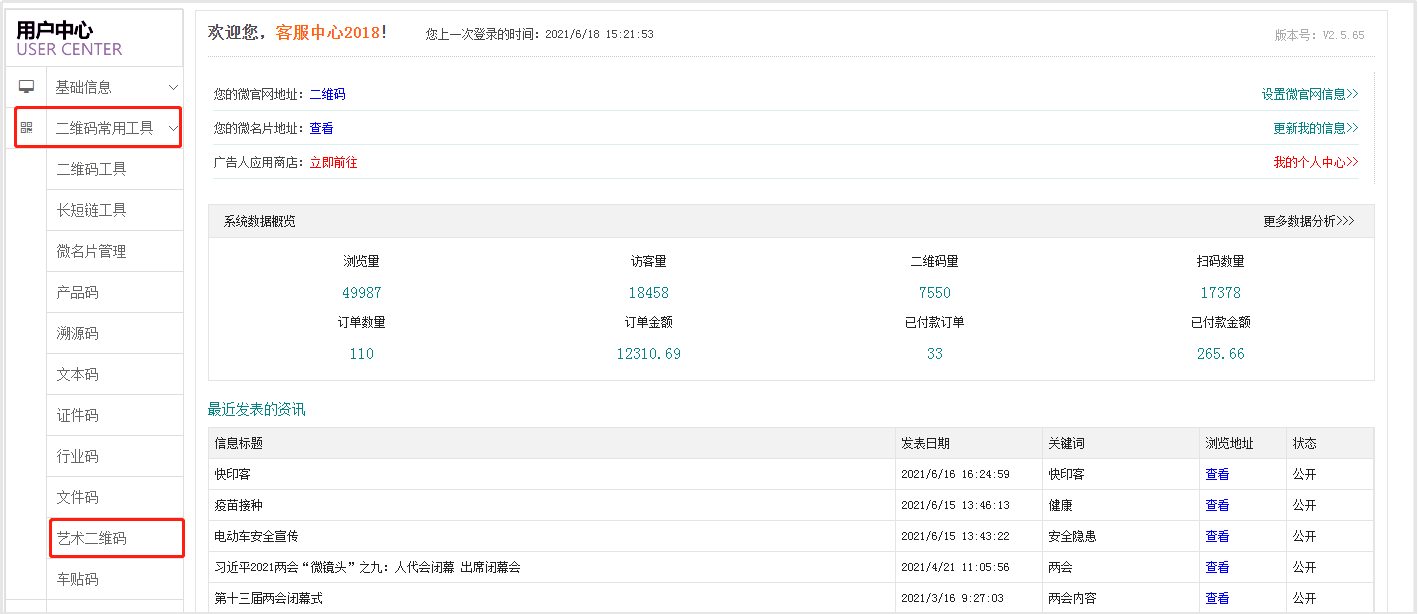Open 更新我的信息>> link
Viewport: 1418px width, 614px height.
1315,128
